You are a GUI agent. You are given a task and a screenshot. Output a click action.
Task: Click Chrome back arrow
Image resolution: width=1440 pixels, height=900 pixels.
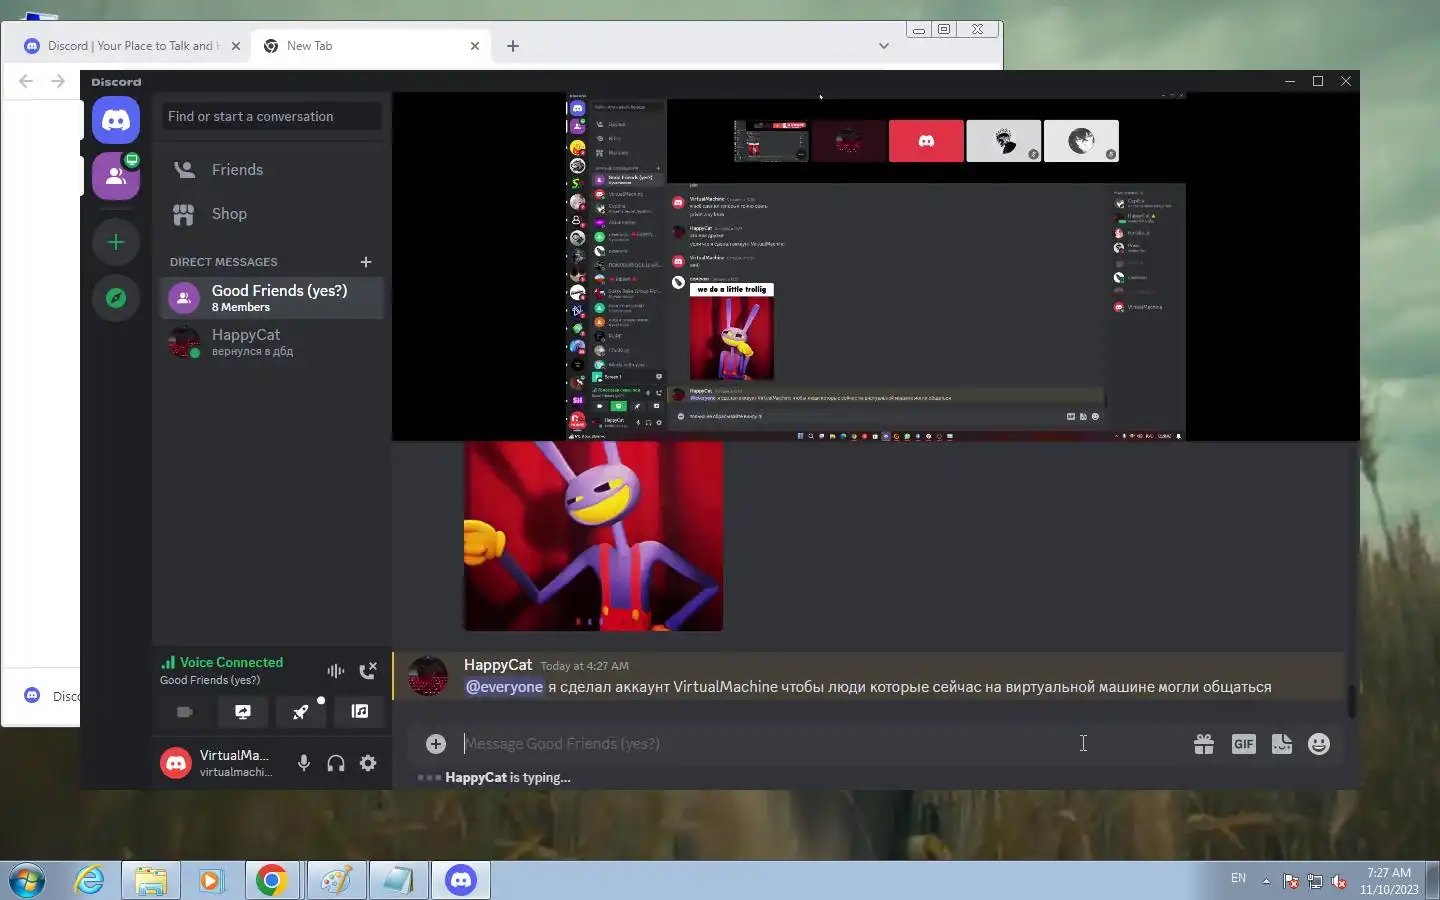26,81
